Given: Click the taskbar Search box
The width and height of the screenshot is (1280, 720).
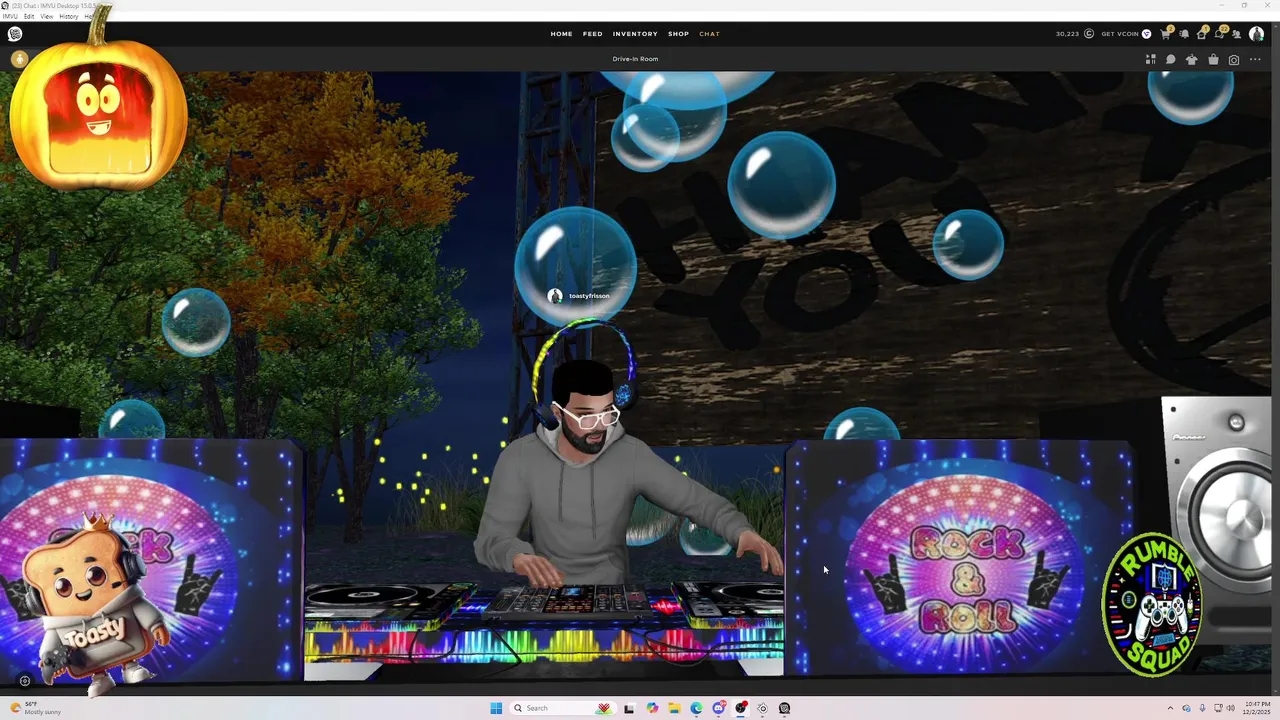Looking at the screenshot, I should [563, 708].
